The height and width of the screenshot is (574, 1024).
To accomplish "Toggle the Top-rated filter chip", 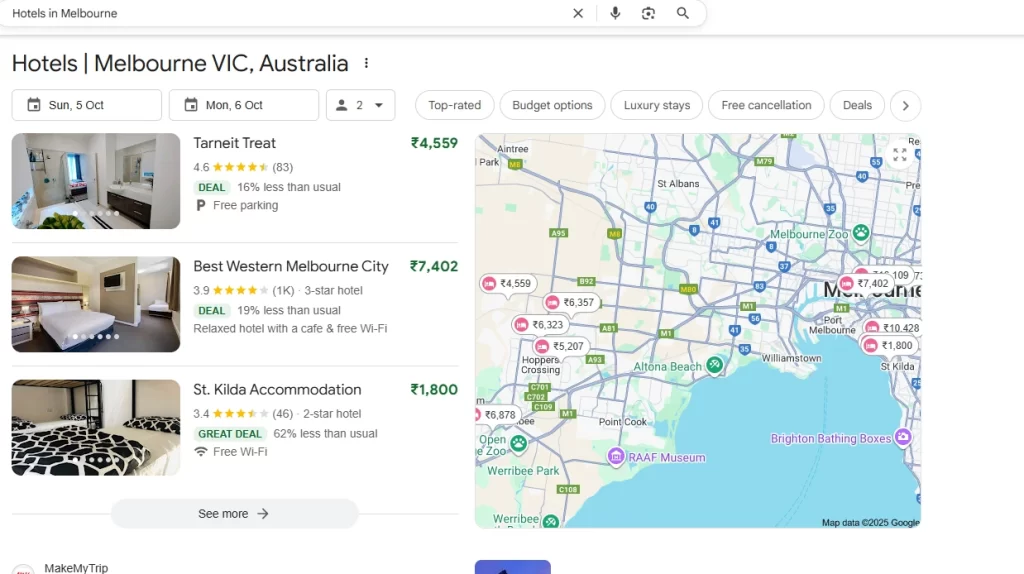I will click(454, 105).
